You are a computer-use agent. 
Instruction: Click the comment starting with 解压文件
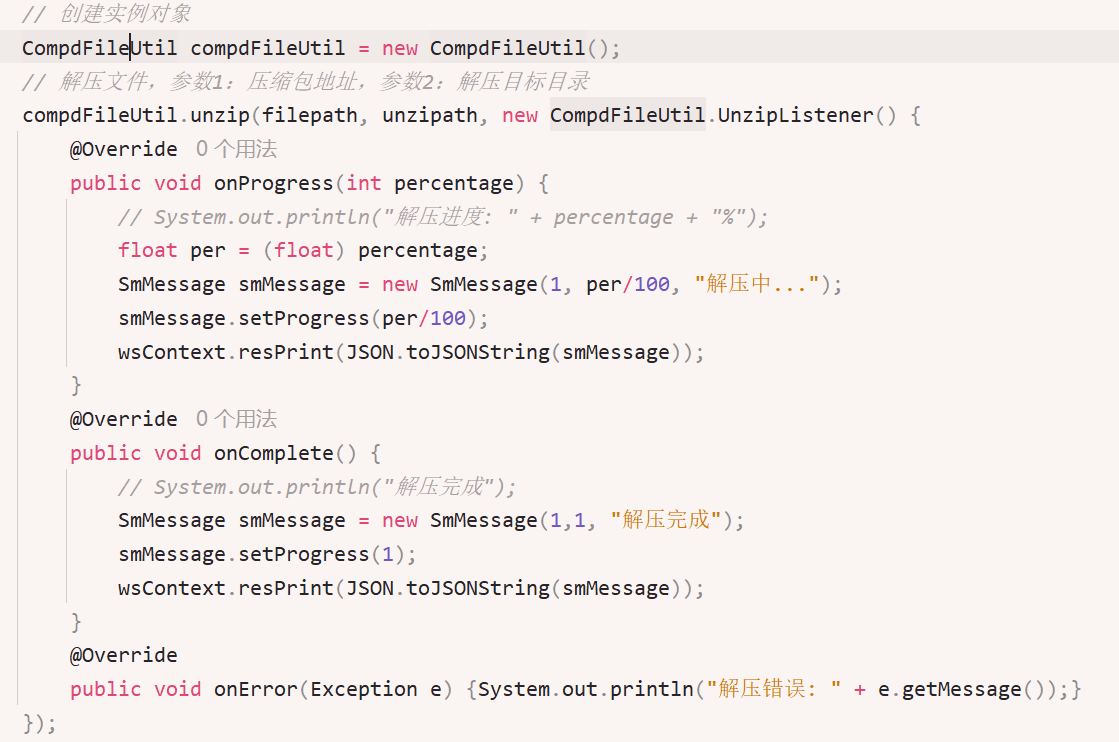click(x=306, y=82)
